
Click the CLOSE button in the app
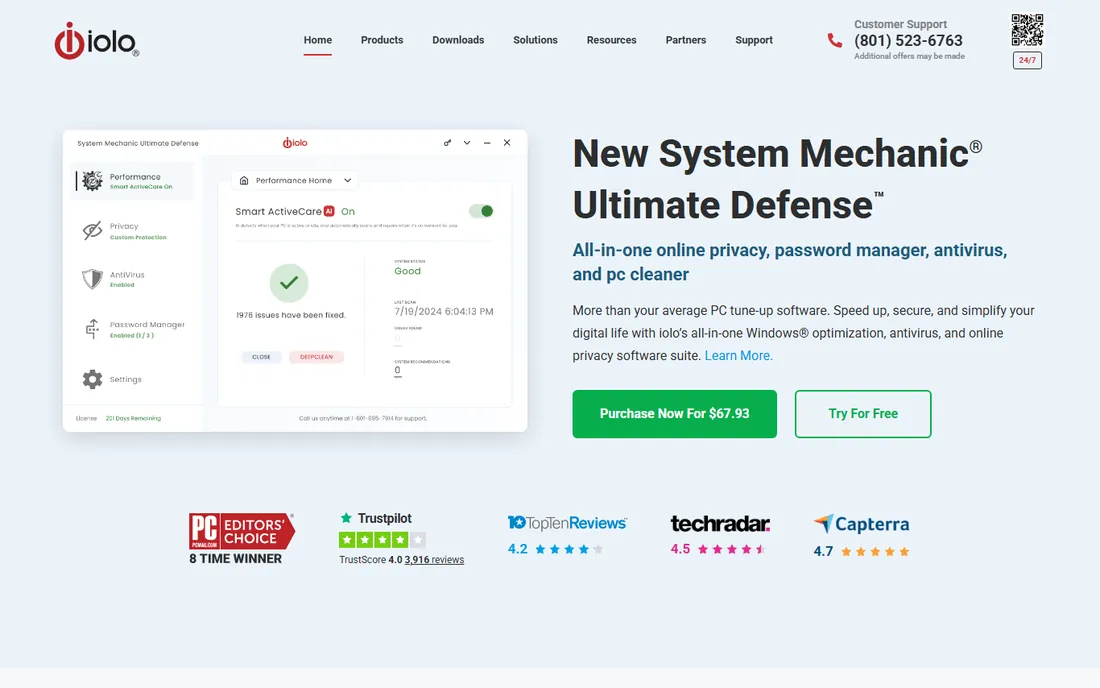[261, 357]
